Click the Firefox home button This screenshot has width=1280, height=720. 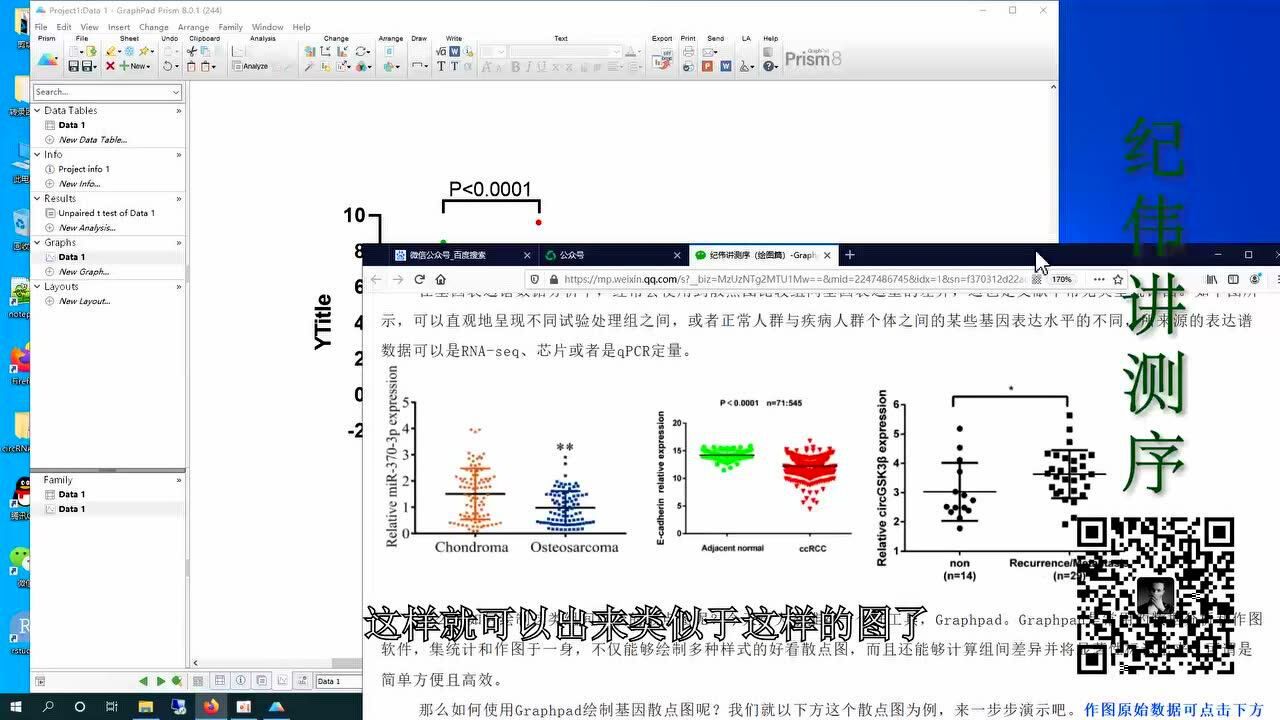[x=441, y=280]
